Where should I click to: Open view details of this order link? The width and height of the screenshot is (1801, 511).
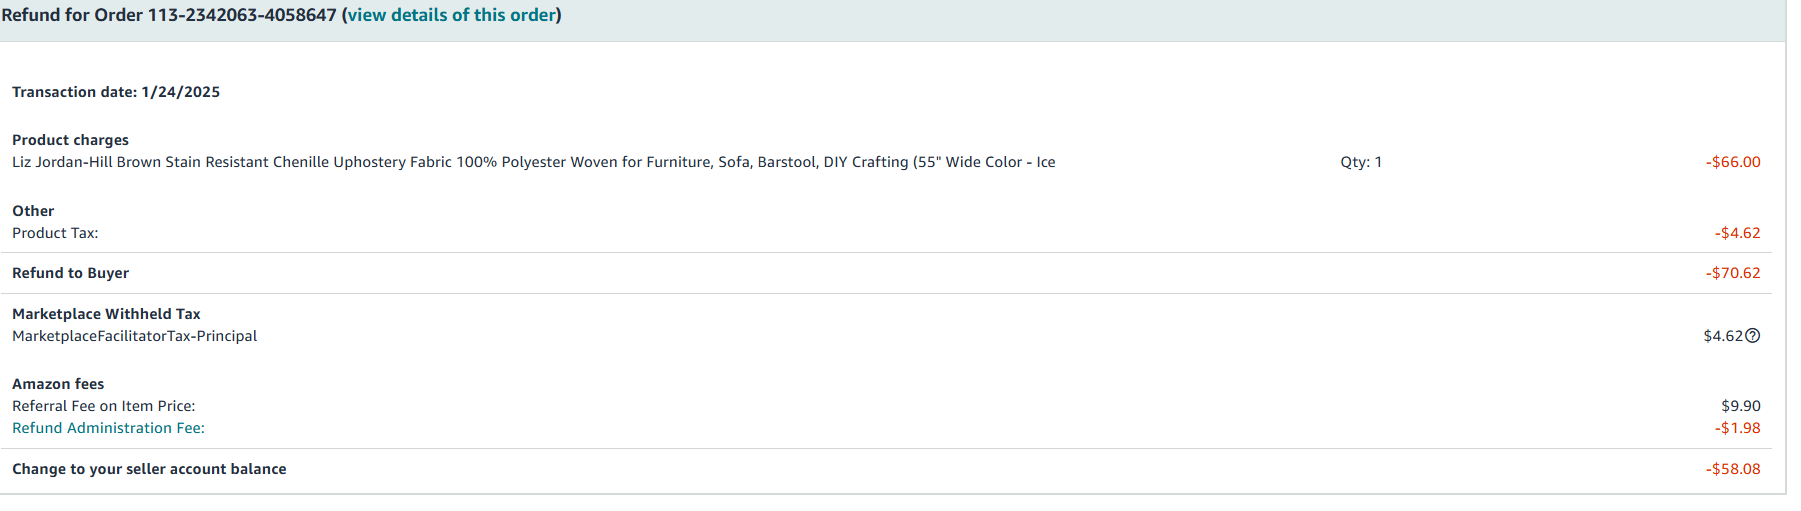(451, 15)
